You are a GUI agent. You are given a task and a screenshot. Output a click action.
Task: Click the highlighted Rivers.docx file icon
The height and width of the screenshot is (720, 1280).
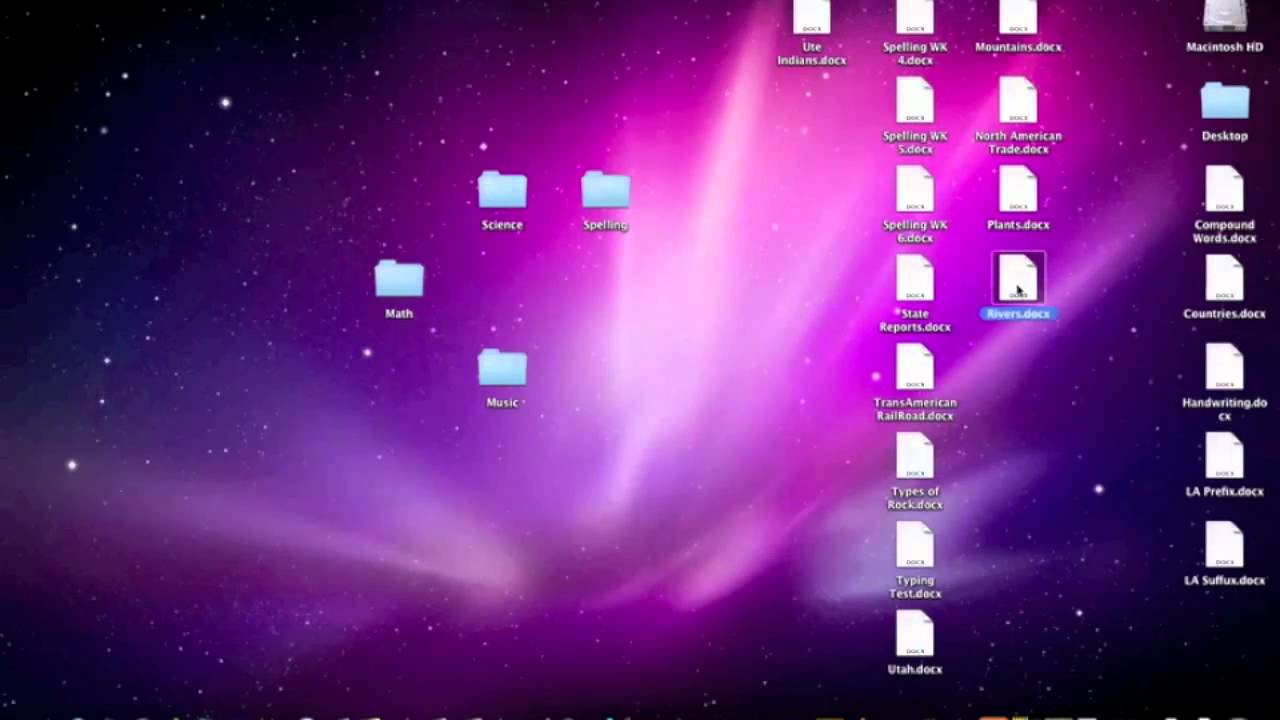[1018, 279]
